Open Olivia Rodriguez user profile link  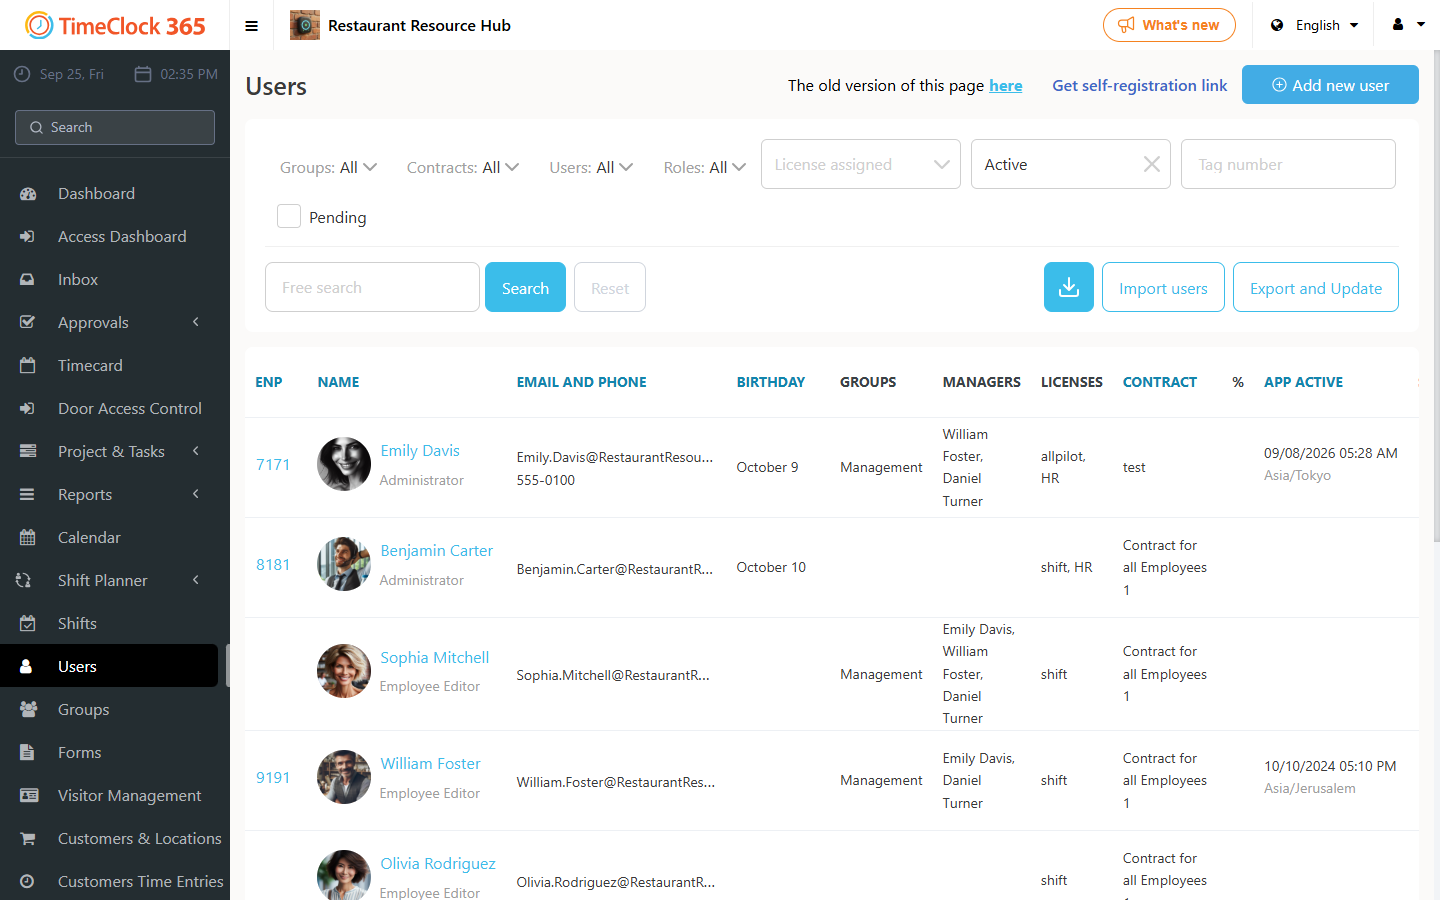438,864
